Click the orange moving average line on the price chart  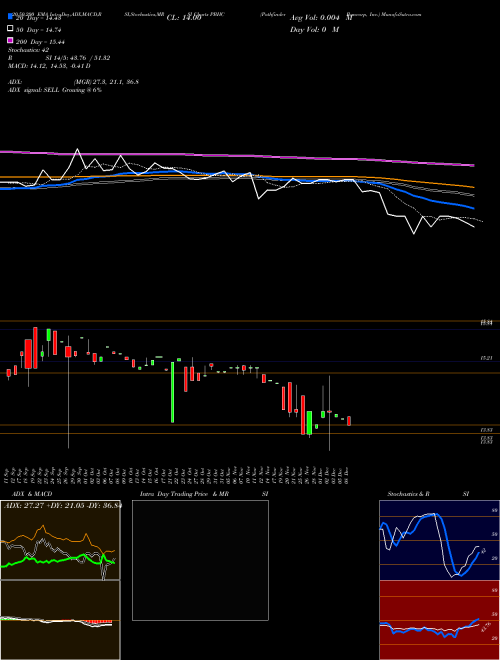237,178
